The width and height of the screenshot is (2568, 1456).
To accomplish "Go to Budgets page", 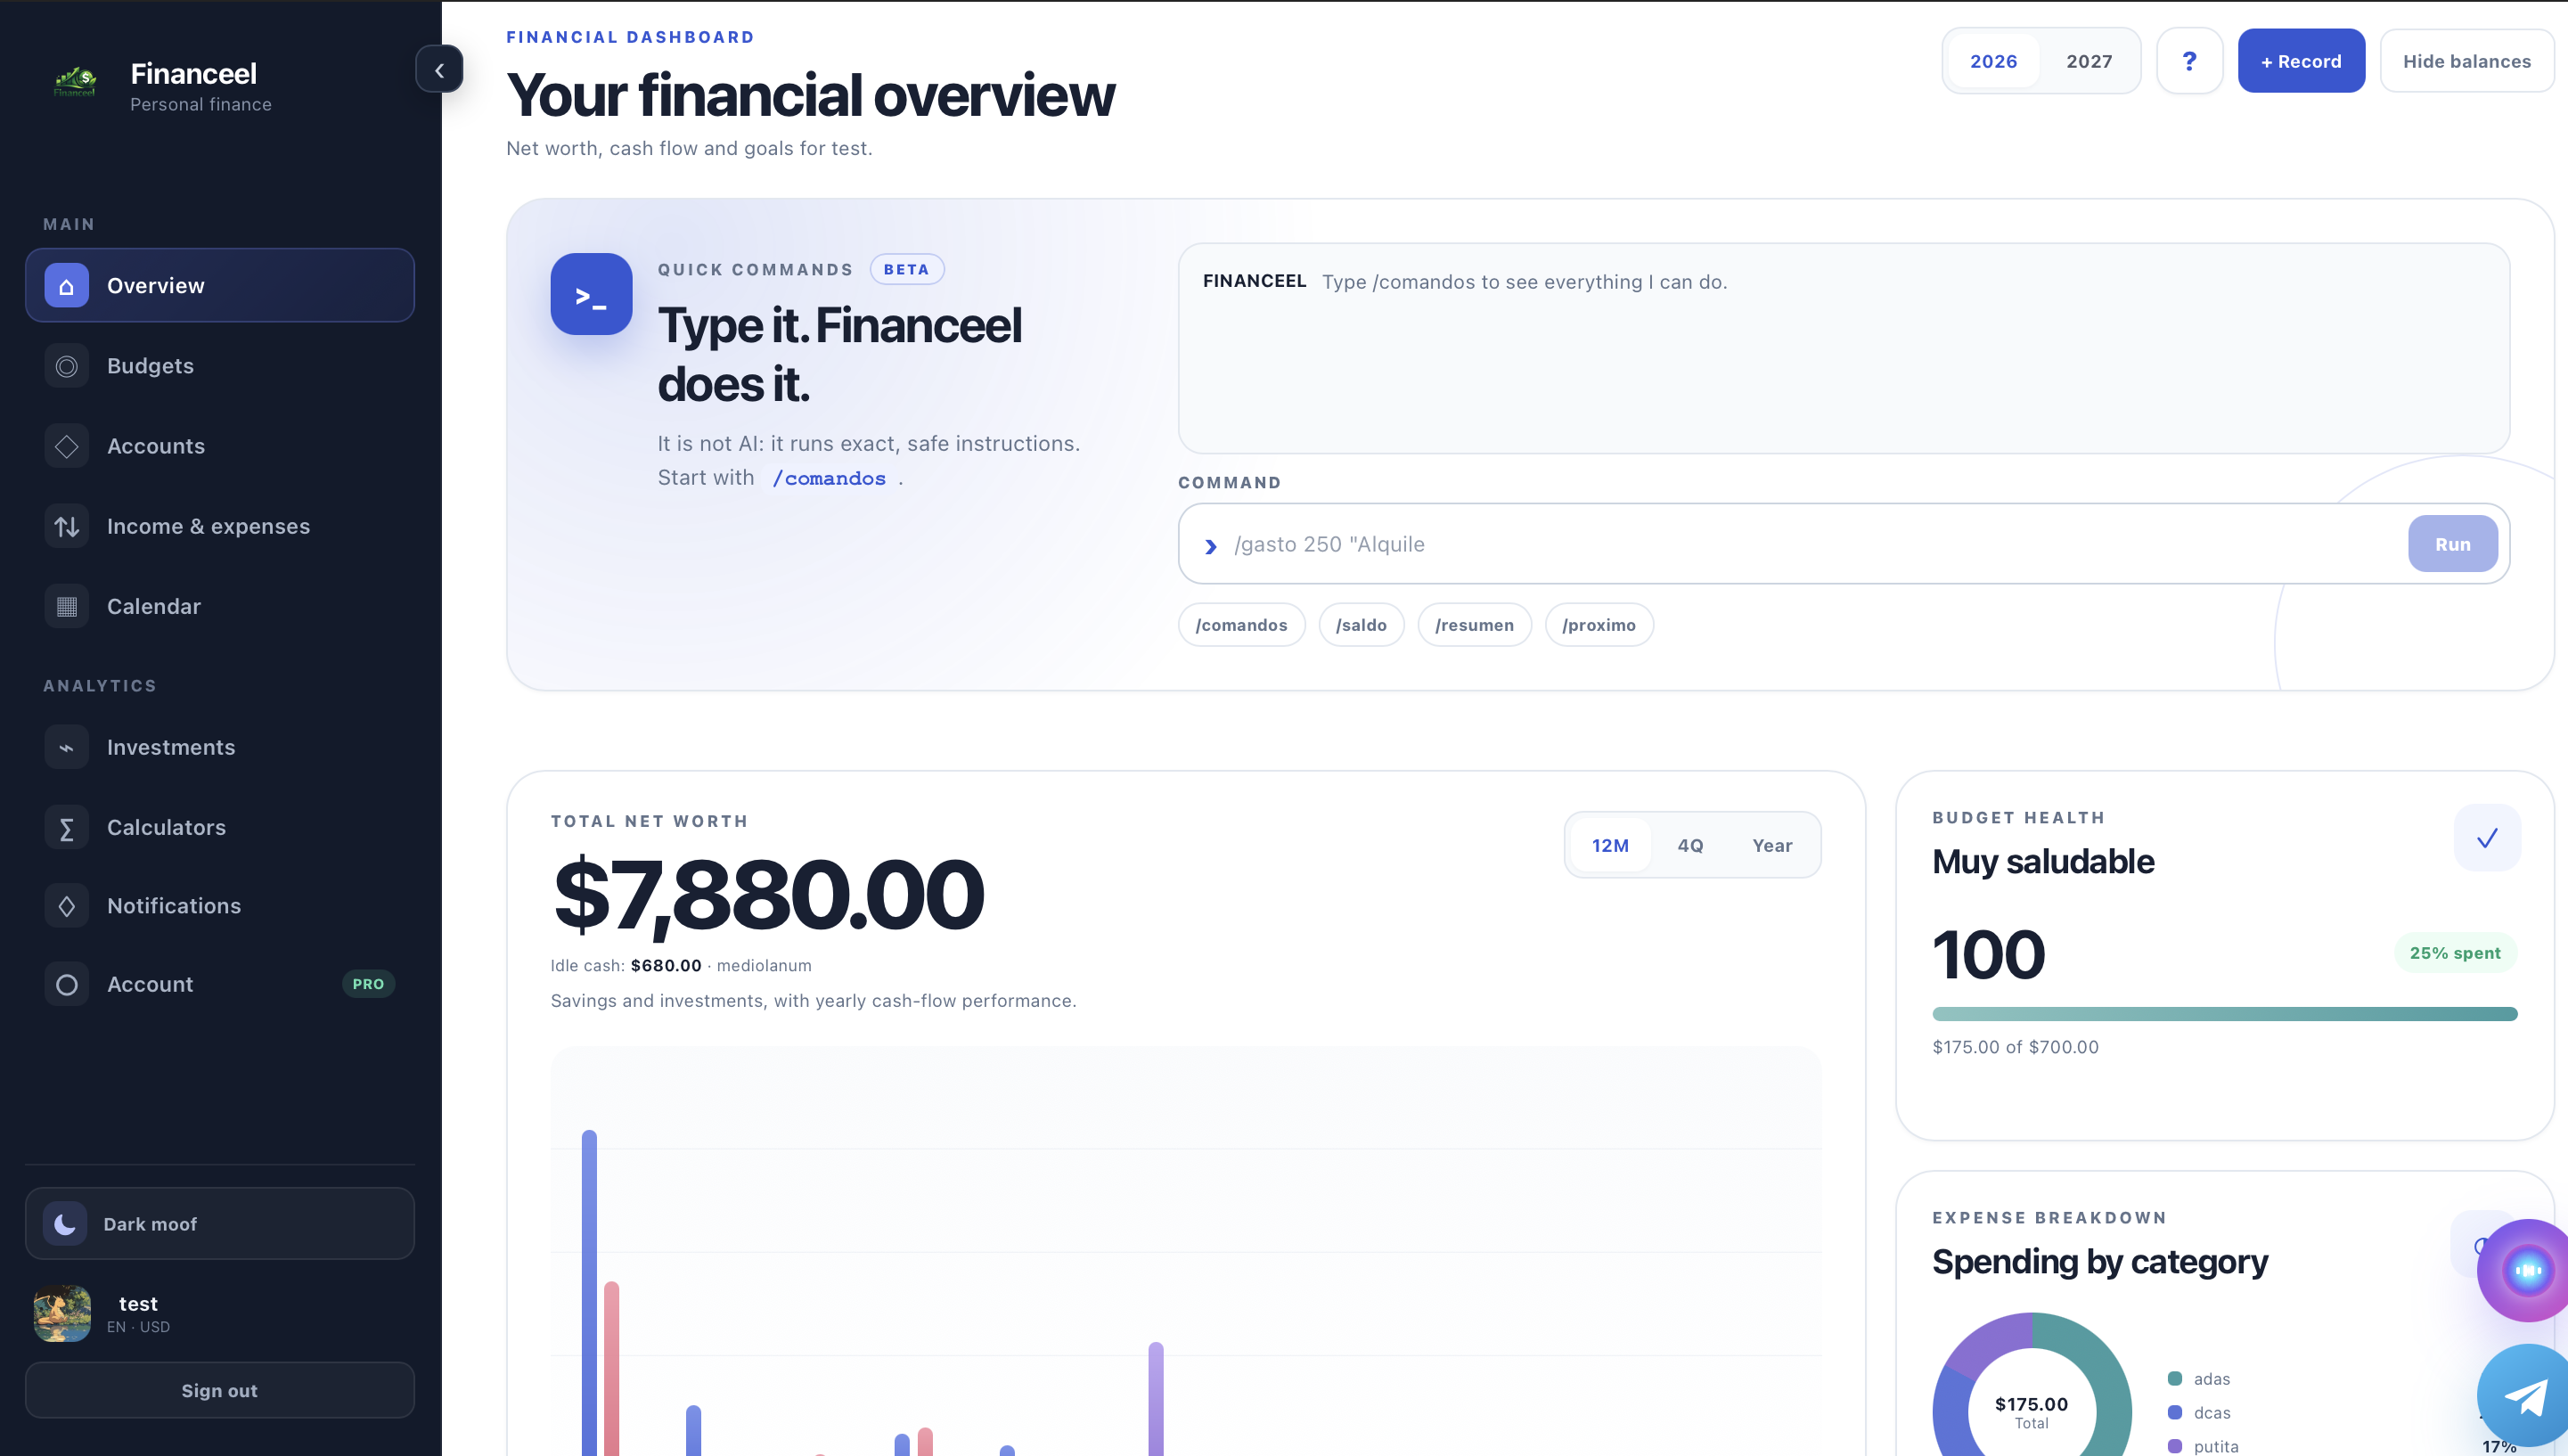I will pyautogui.click(x=220, y=366).
